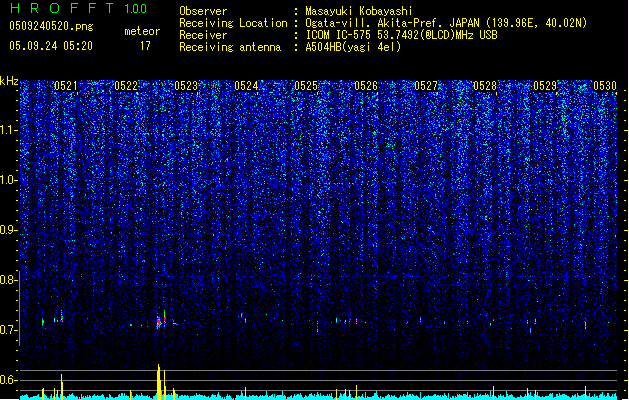Image resolution: width=629 pixels, height=400 pixels.
Task: Click the 0526 time marker
Action: tap(366, 86)
